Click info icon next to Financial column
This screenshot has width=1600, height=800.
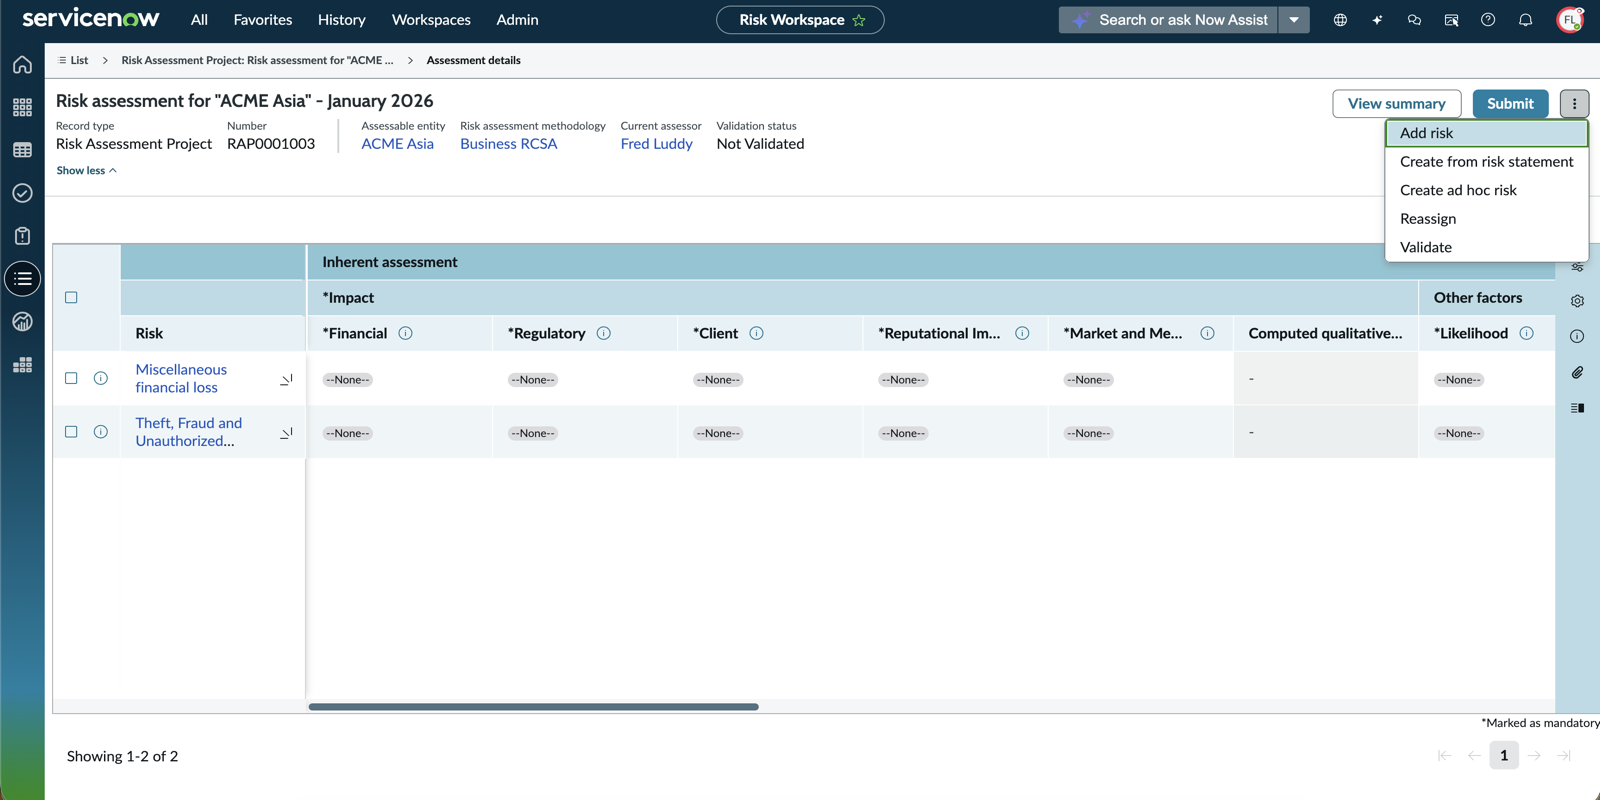405,333
